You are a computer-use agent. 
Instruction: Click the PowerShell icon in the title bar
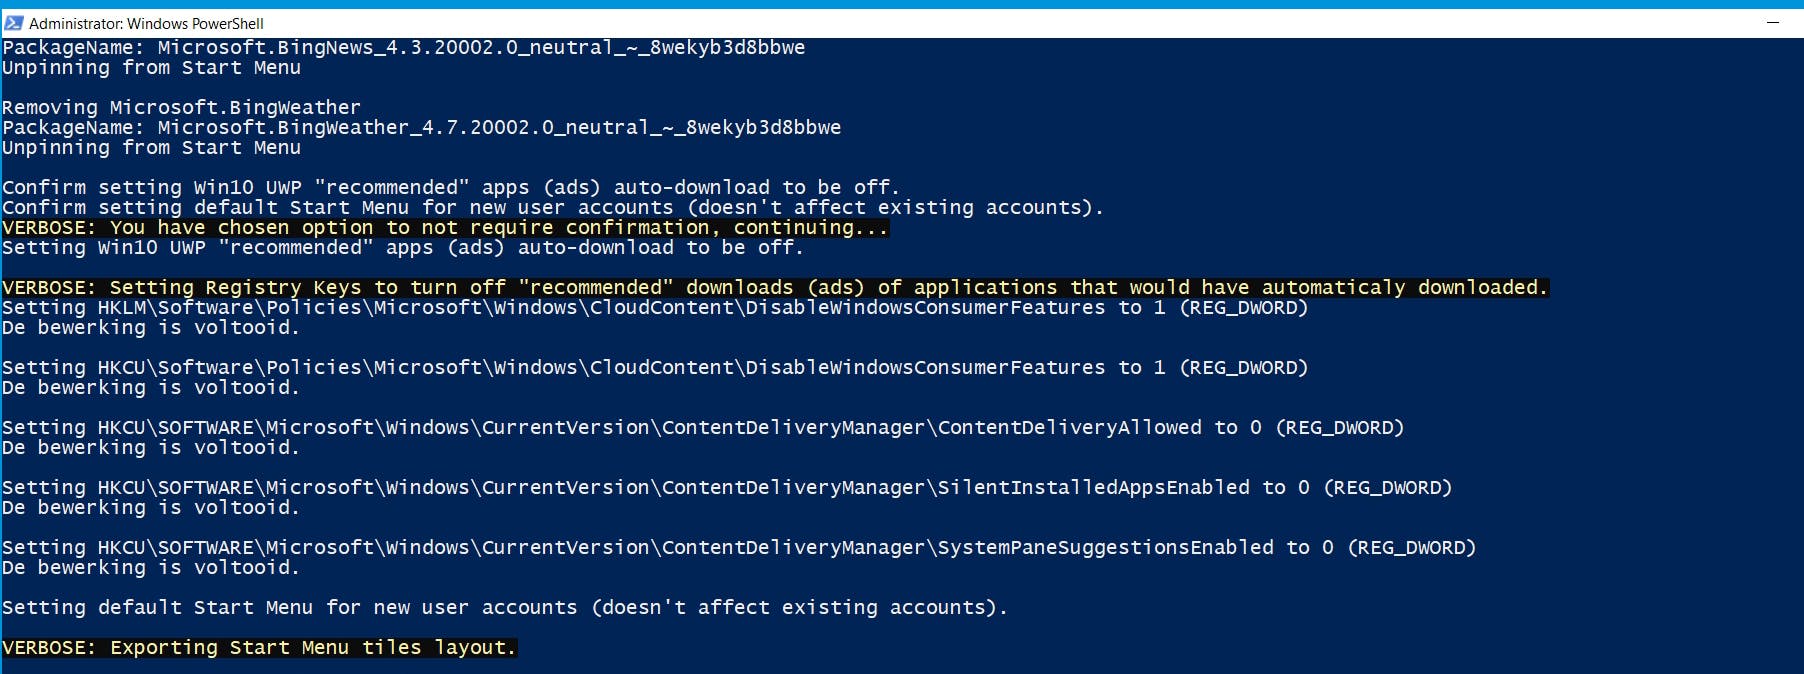click(x=14, y=23)
